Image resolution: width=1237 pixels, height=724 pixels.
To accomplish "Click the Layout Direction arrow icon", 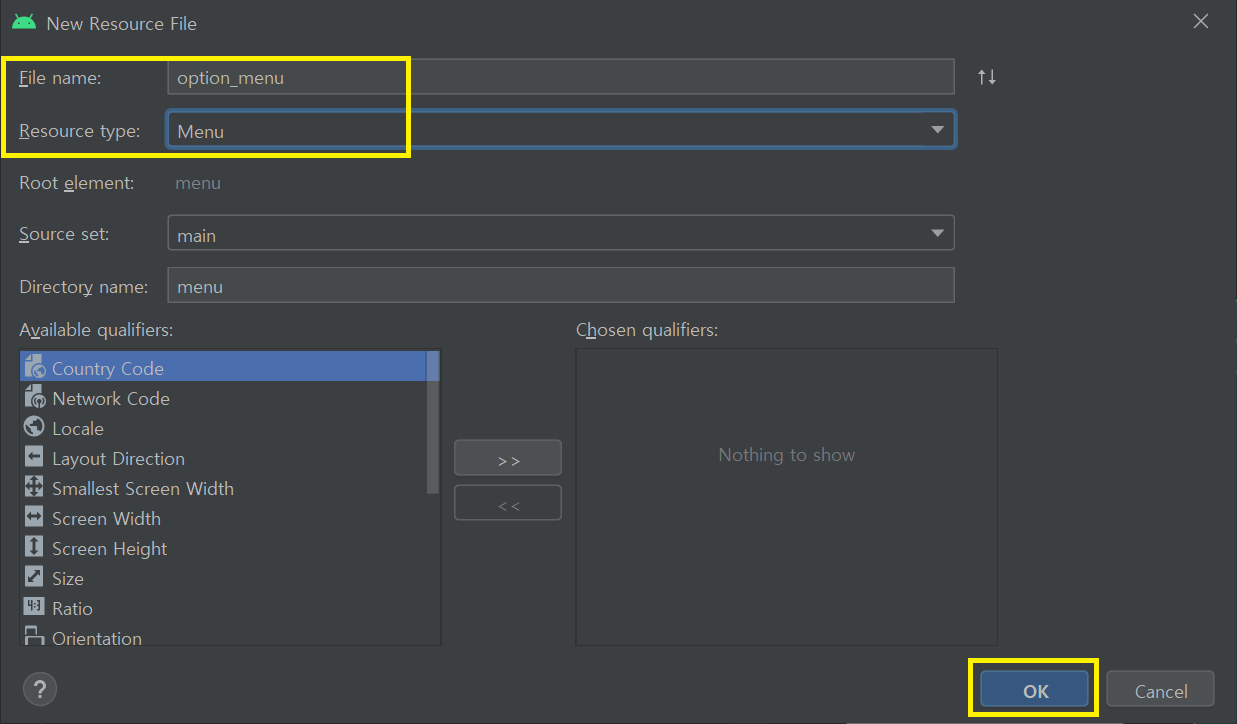I will [34, 457].
